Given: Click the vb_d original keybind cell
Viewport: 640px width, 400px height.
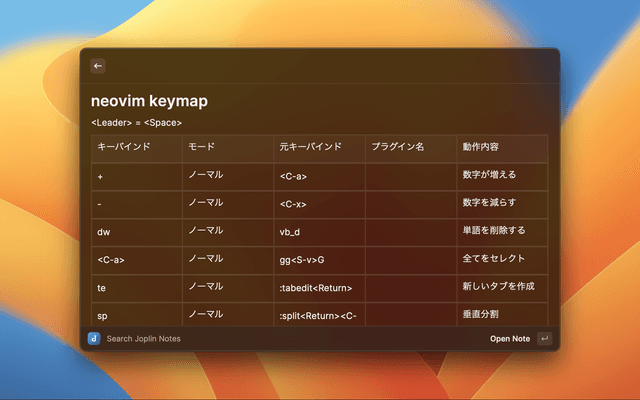Looking at the screenshot, I should click(x=291, y=231).
